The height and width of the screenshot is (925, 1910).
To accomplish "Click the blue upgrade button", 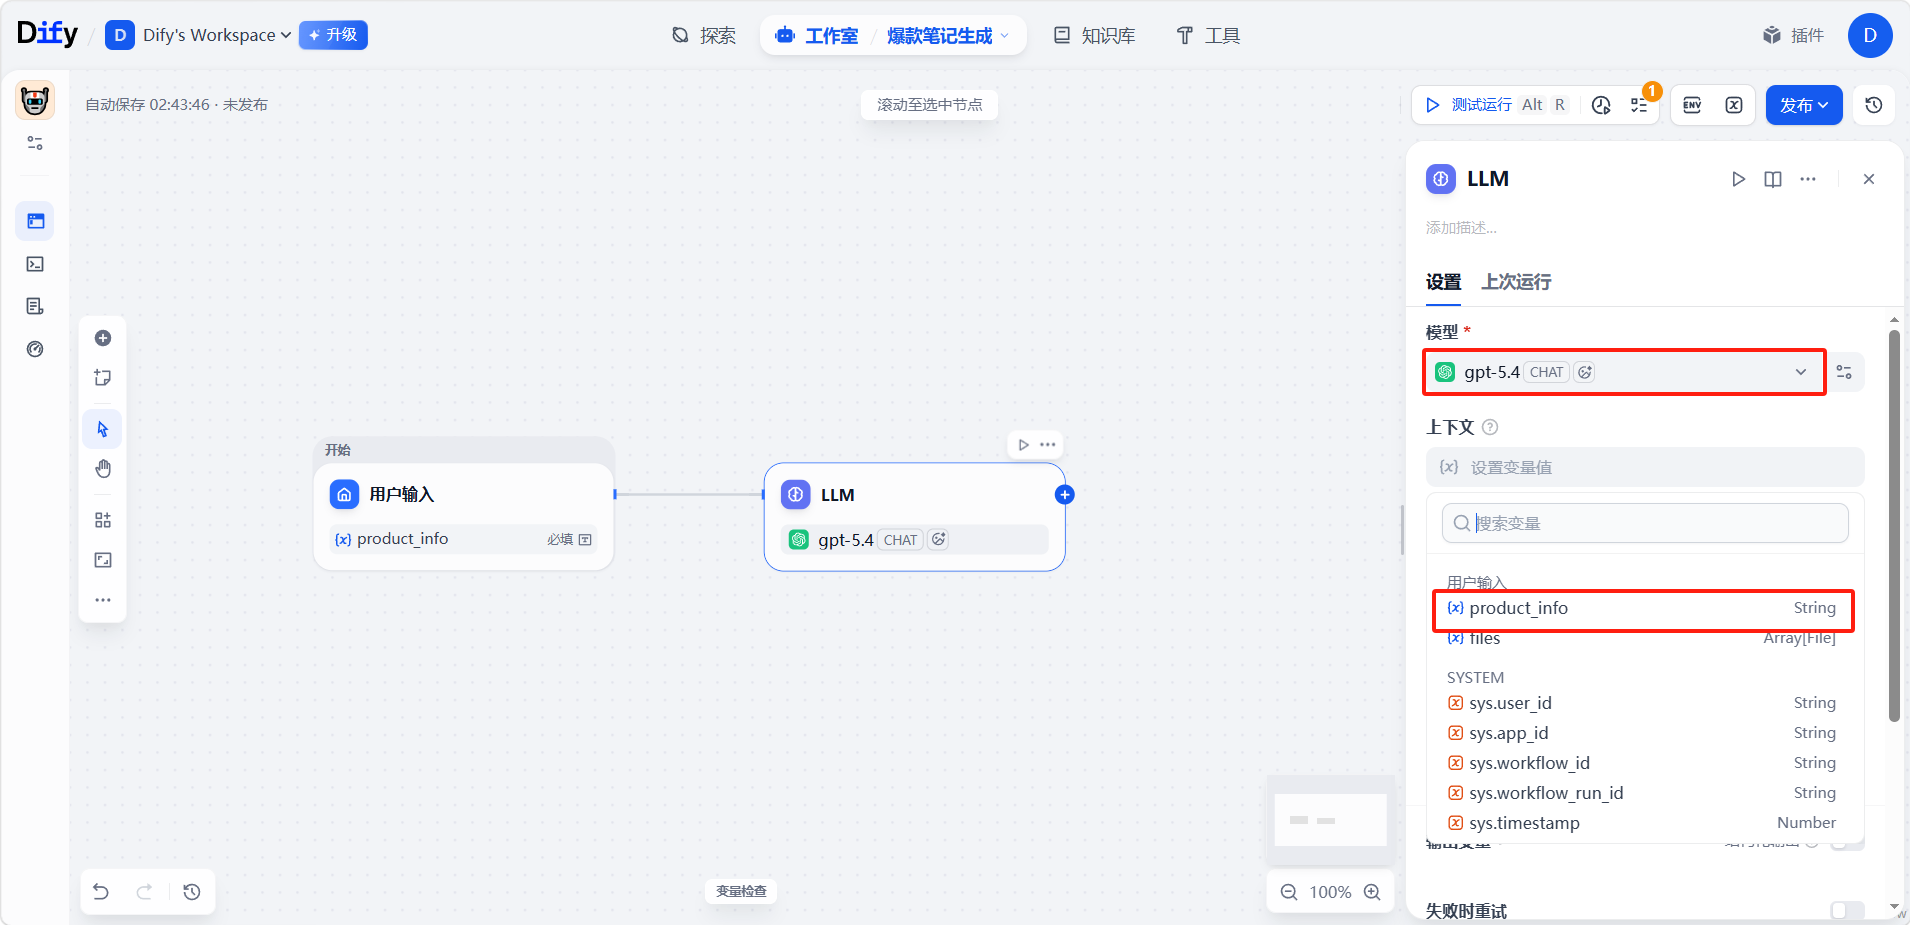I will (x=333, y=35).
